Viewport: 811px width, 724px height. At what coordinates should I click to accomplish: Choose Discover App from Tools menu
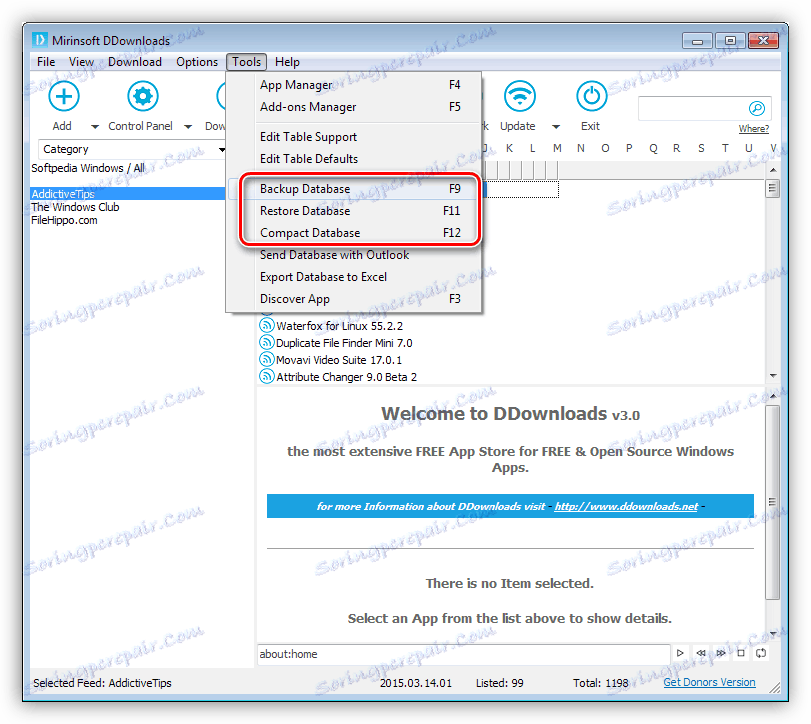click(x=354, y=299)
